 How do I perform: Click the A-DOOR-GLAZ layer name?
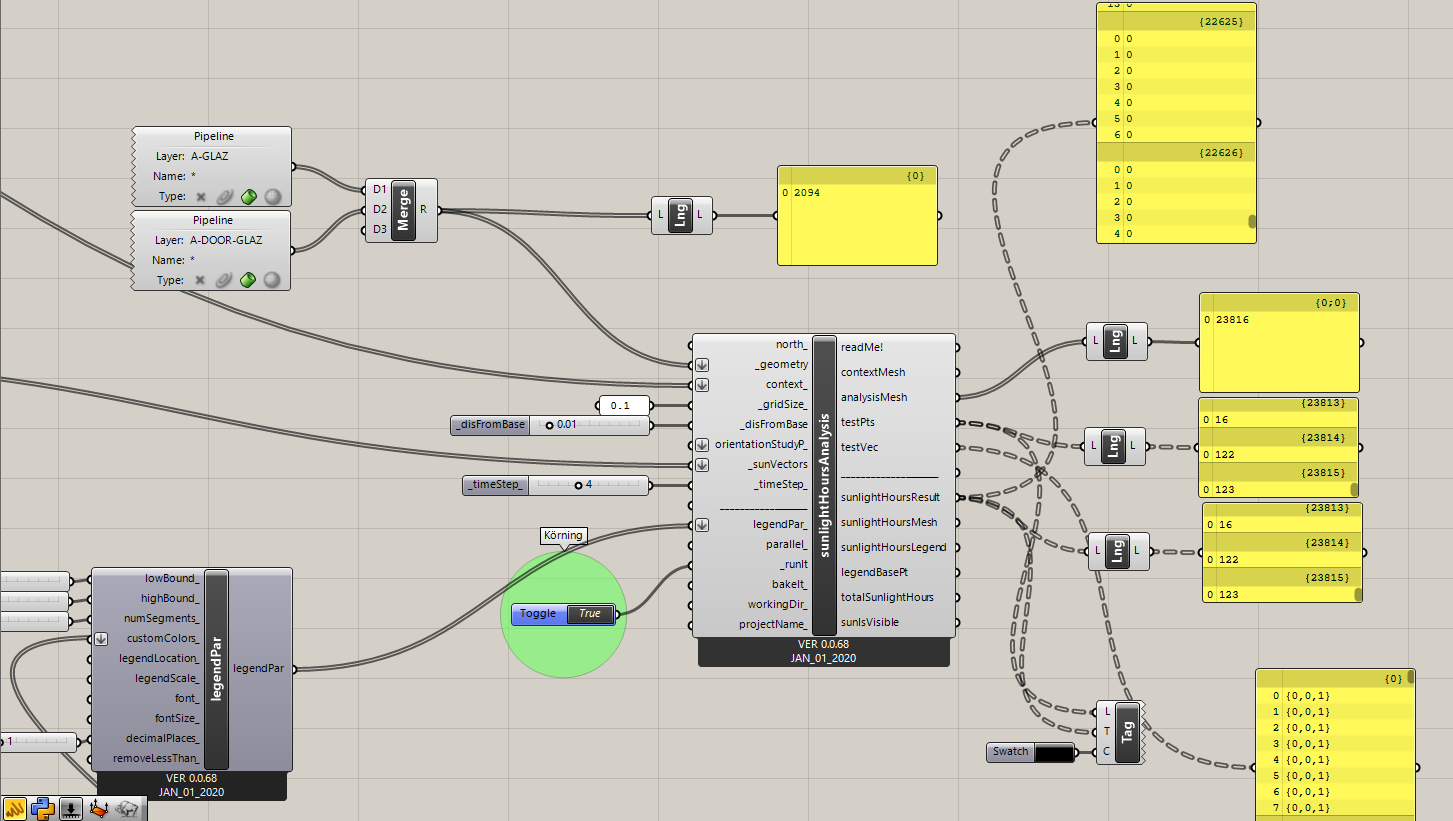pos(226,240)
